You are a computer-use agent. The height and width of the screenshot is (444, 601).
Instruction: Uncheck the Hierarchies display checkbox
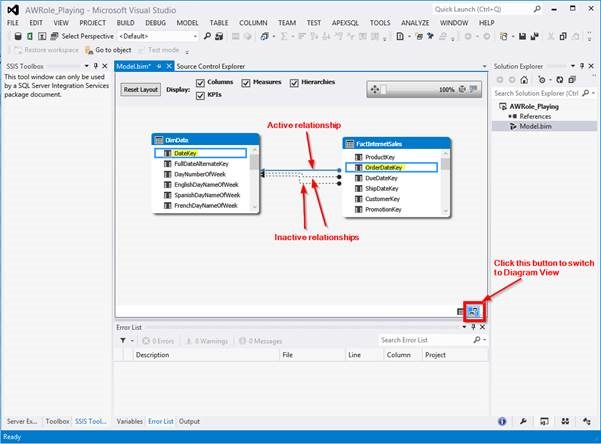294,83
